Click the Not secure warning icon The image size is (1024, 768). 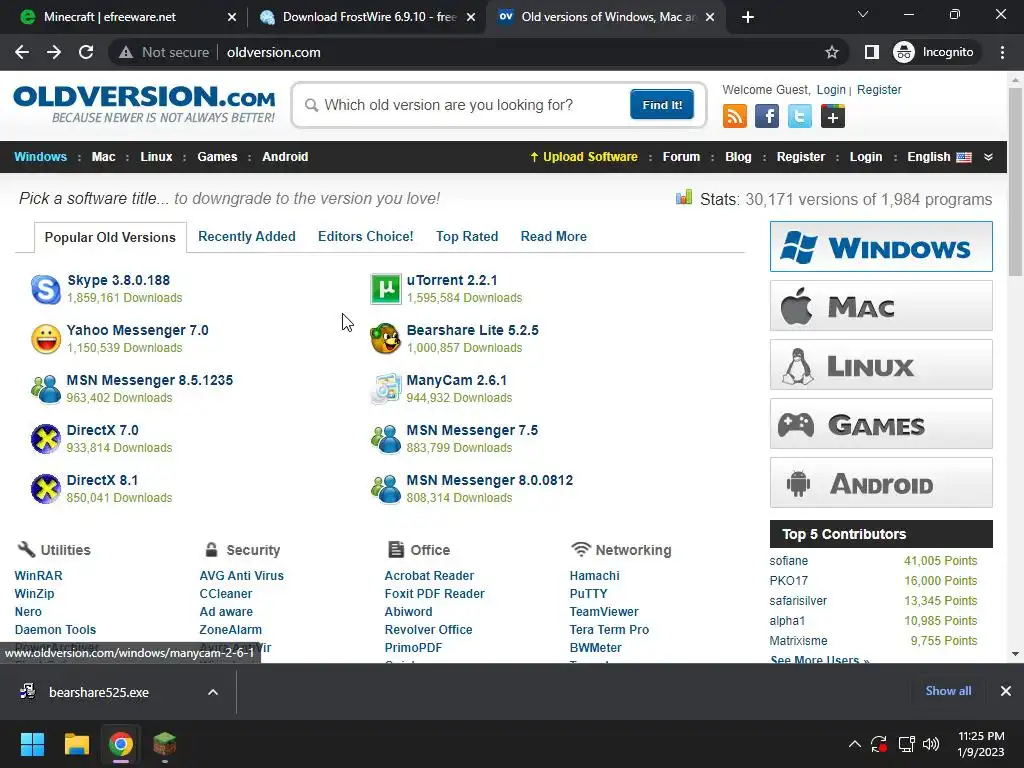click(x=126, y=52)
